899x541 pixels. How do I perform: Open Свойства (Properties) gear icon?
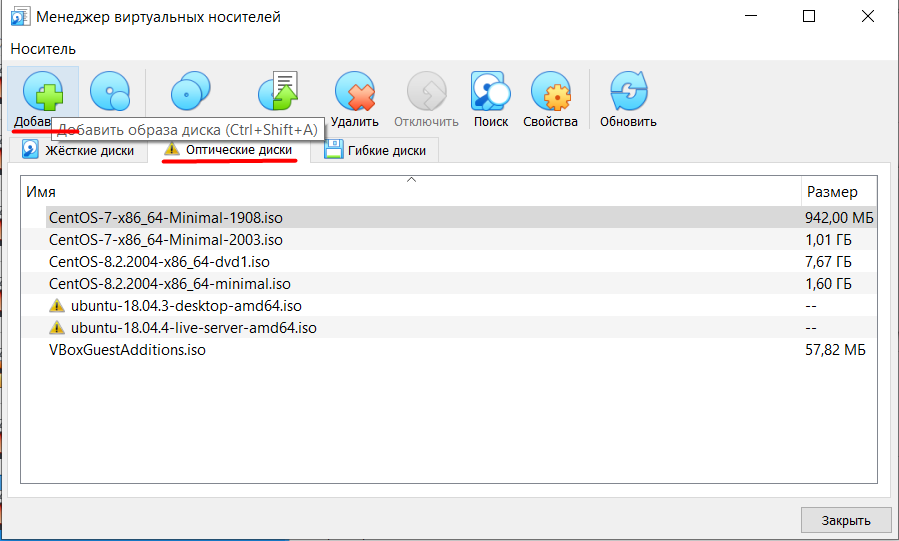[x=550, y=91]
